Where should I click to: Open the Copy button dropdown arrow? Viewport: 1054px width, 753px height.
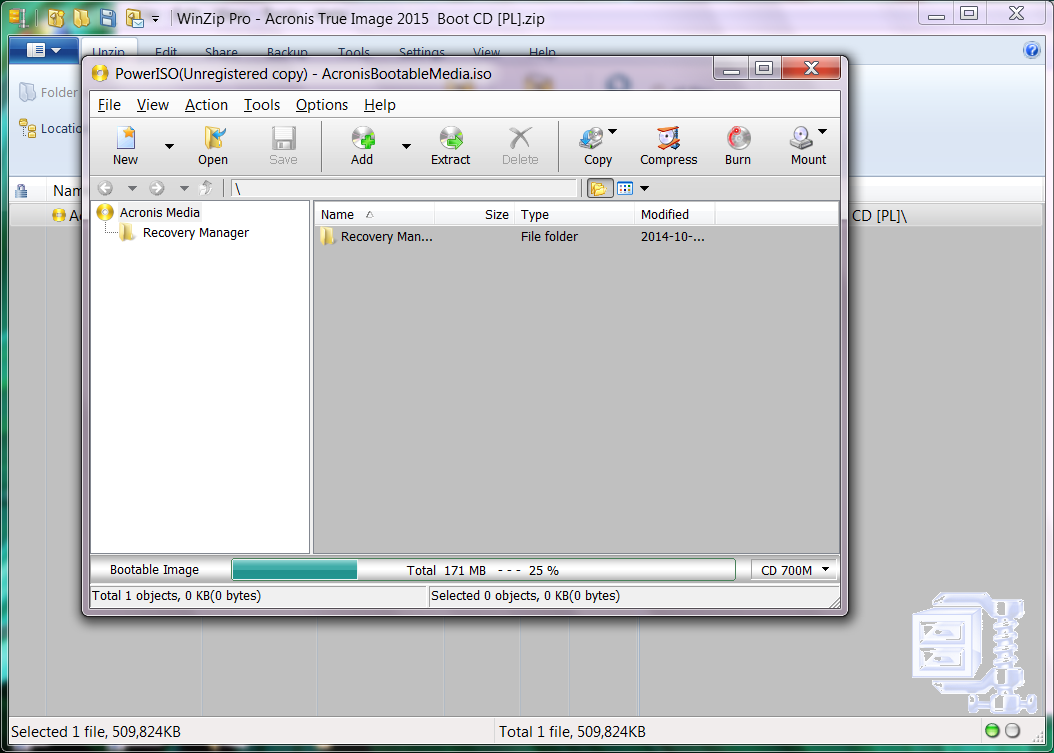point(612,132)
